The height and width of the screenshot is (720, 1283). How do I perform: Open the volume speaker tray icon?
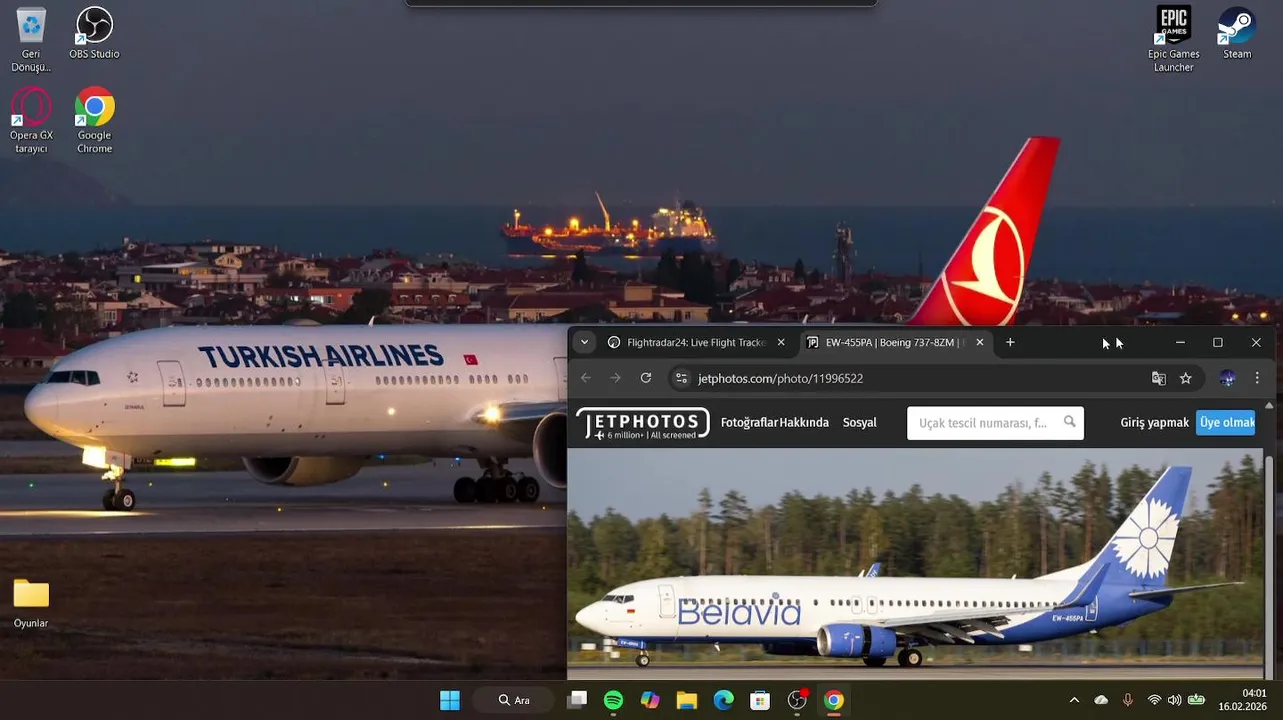click(1174, 700)
